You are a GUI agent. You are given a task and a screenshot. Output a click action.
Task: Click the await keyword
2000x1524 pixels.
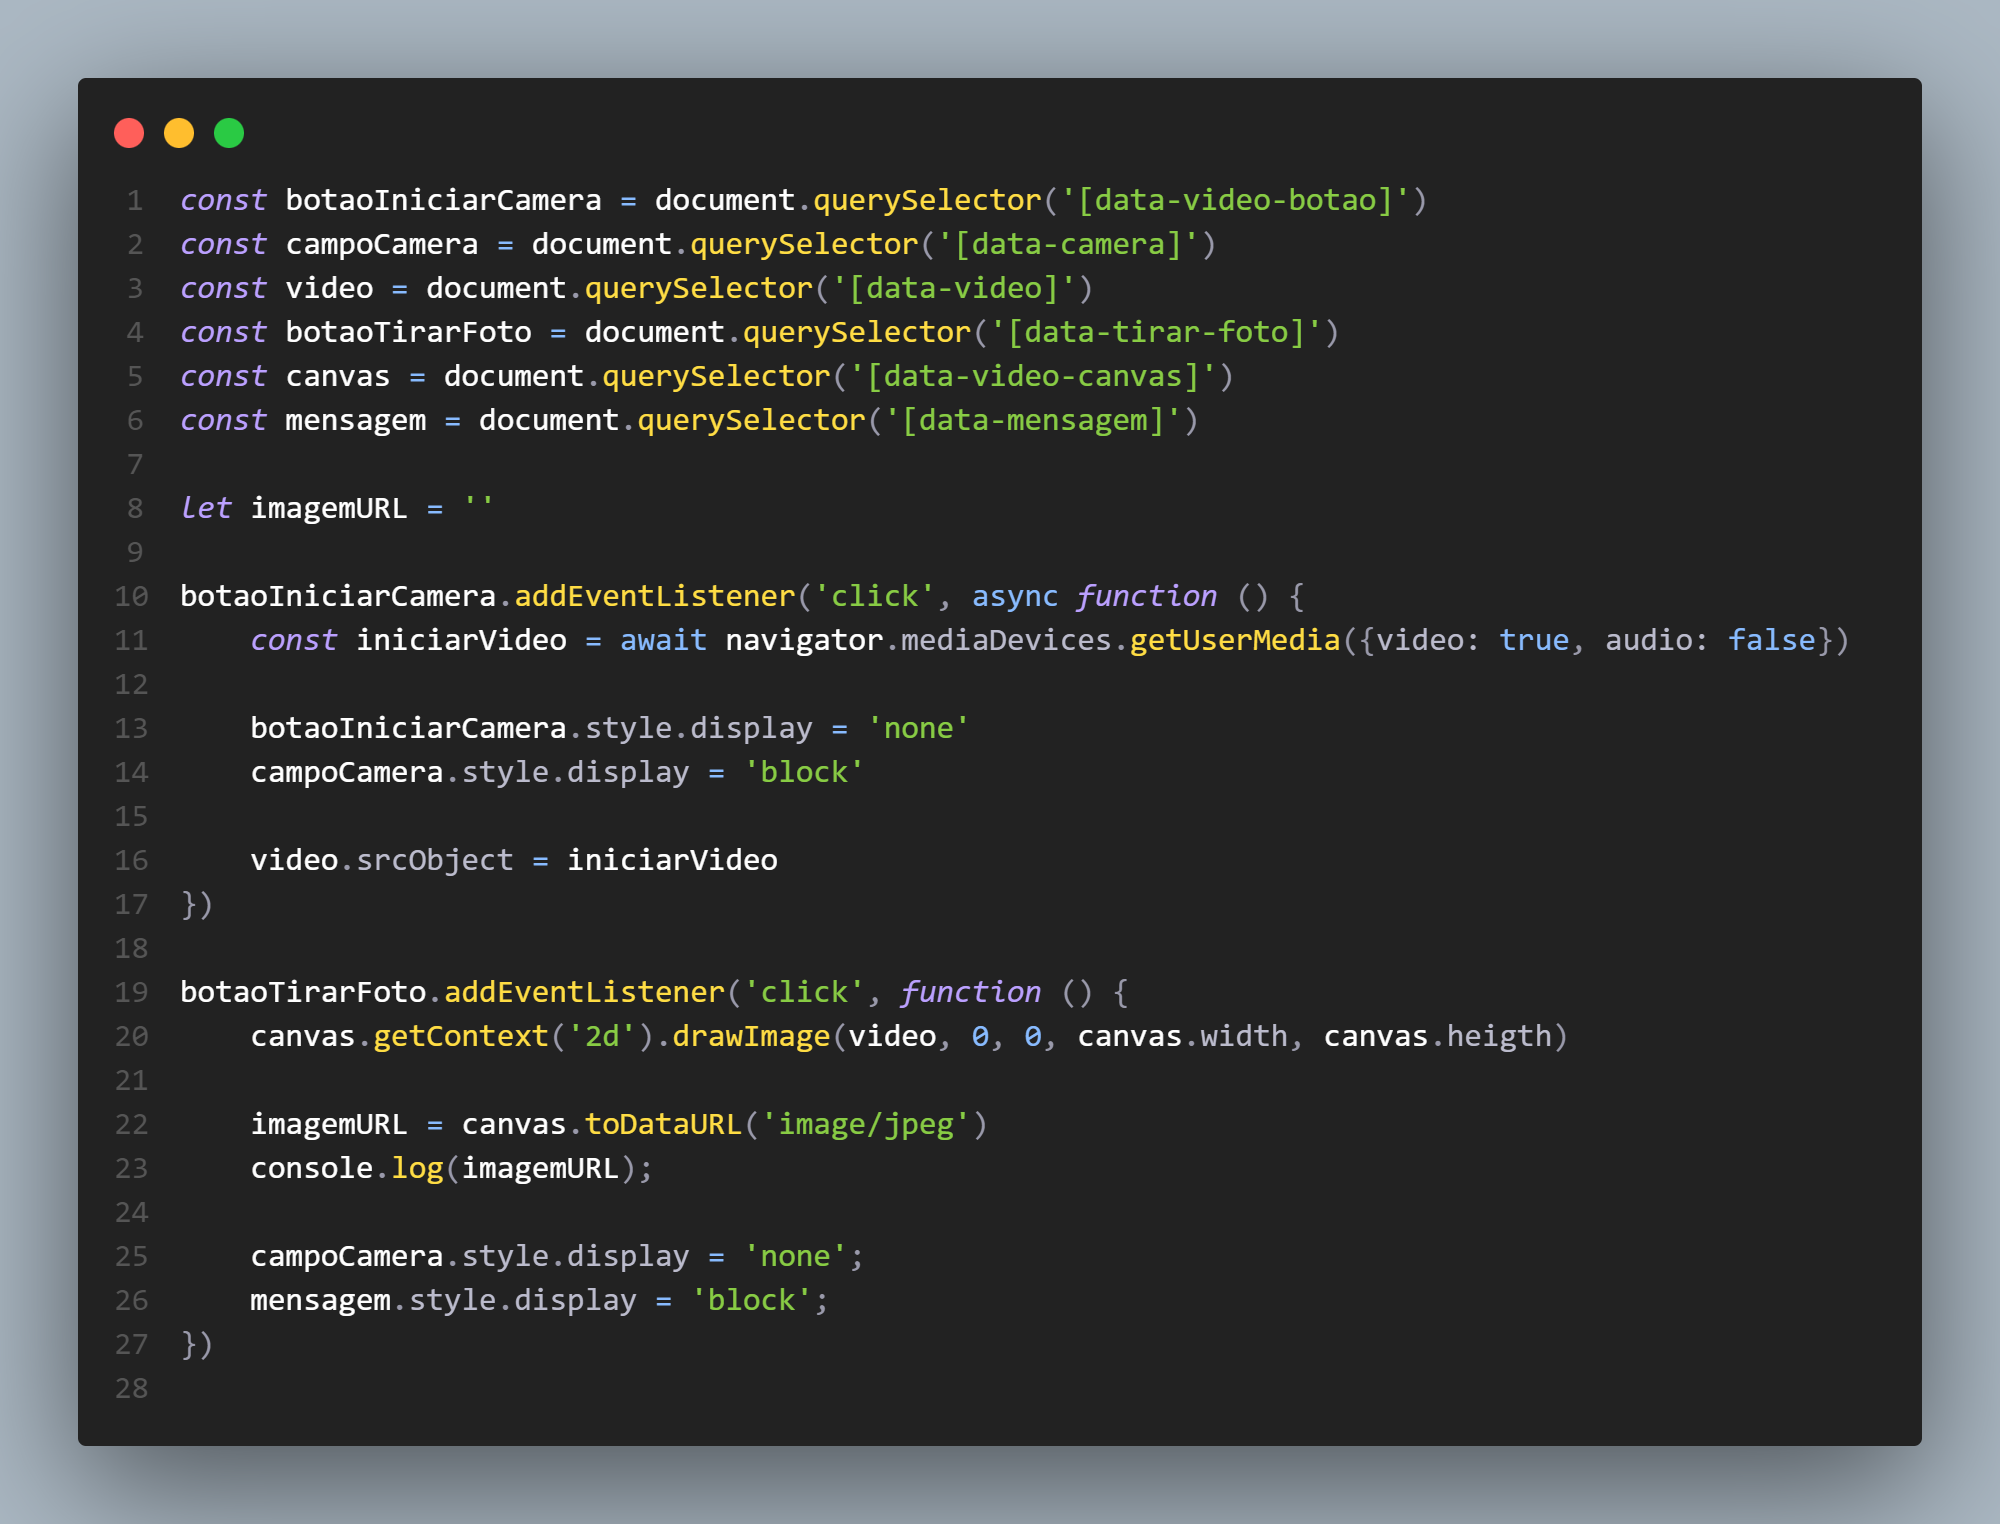(663, 640)
